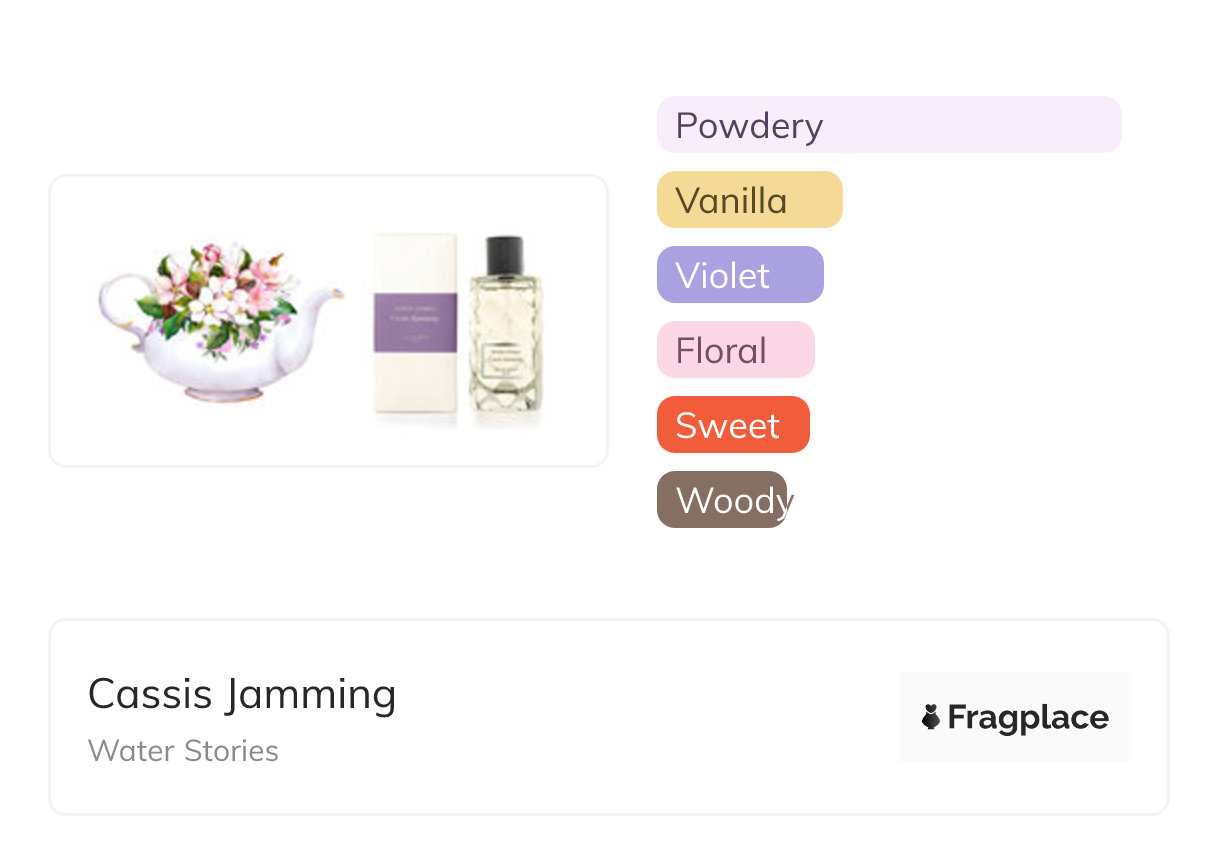
Task: Select the Powdery accord bar
Action: 888,125
